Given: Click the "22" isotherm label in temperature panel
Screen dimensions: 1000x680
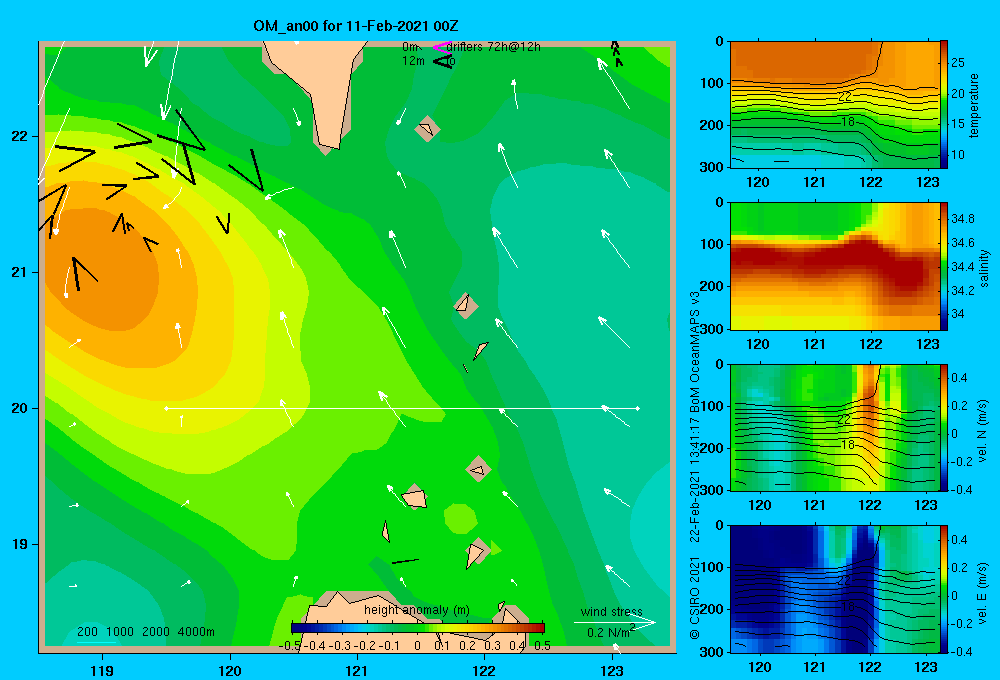Looking at the screenshot, I should [x=844, y=97].
